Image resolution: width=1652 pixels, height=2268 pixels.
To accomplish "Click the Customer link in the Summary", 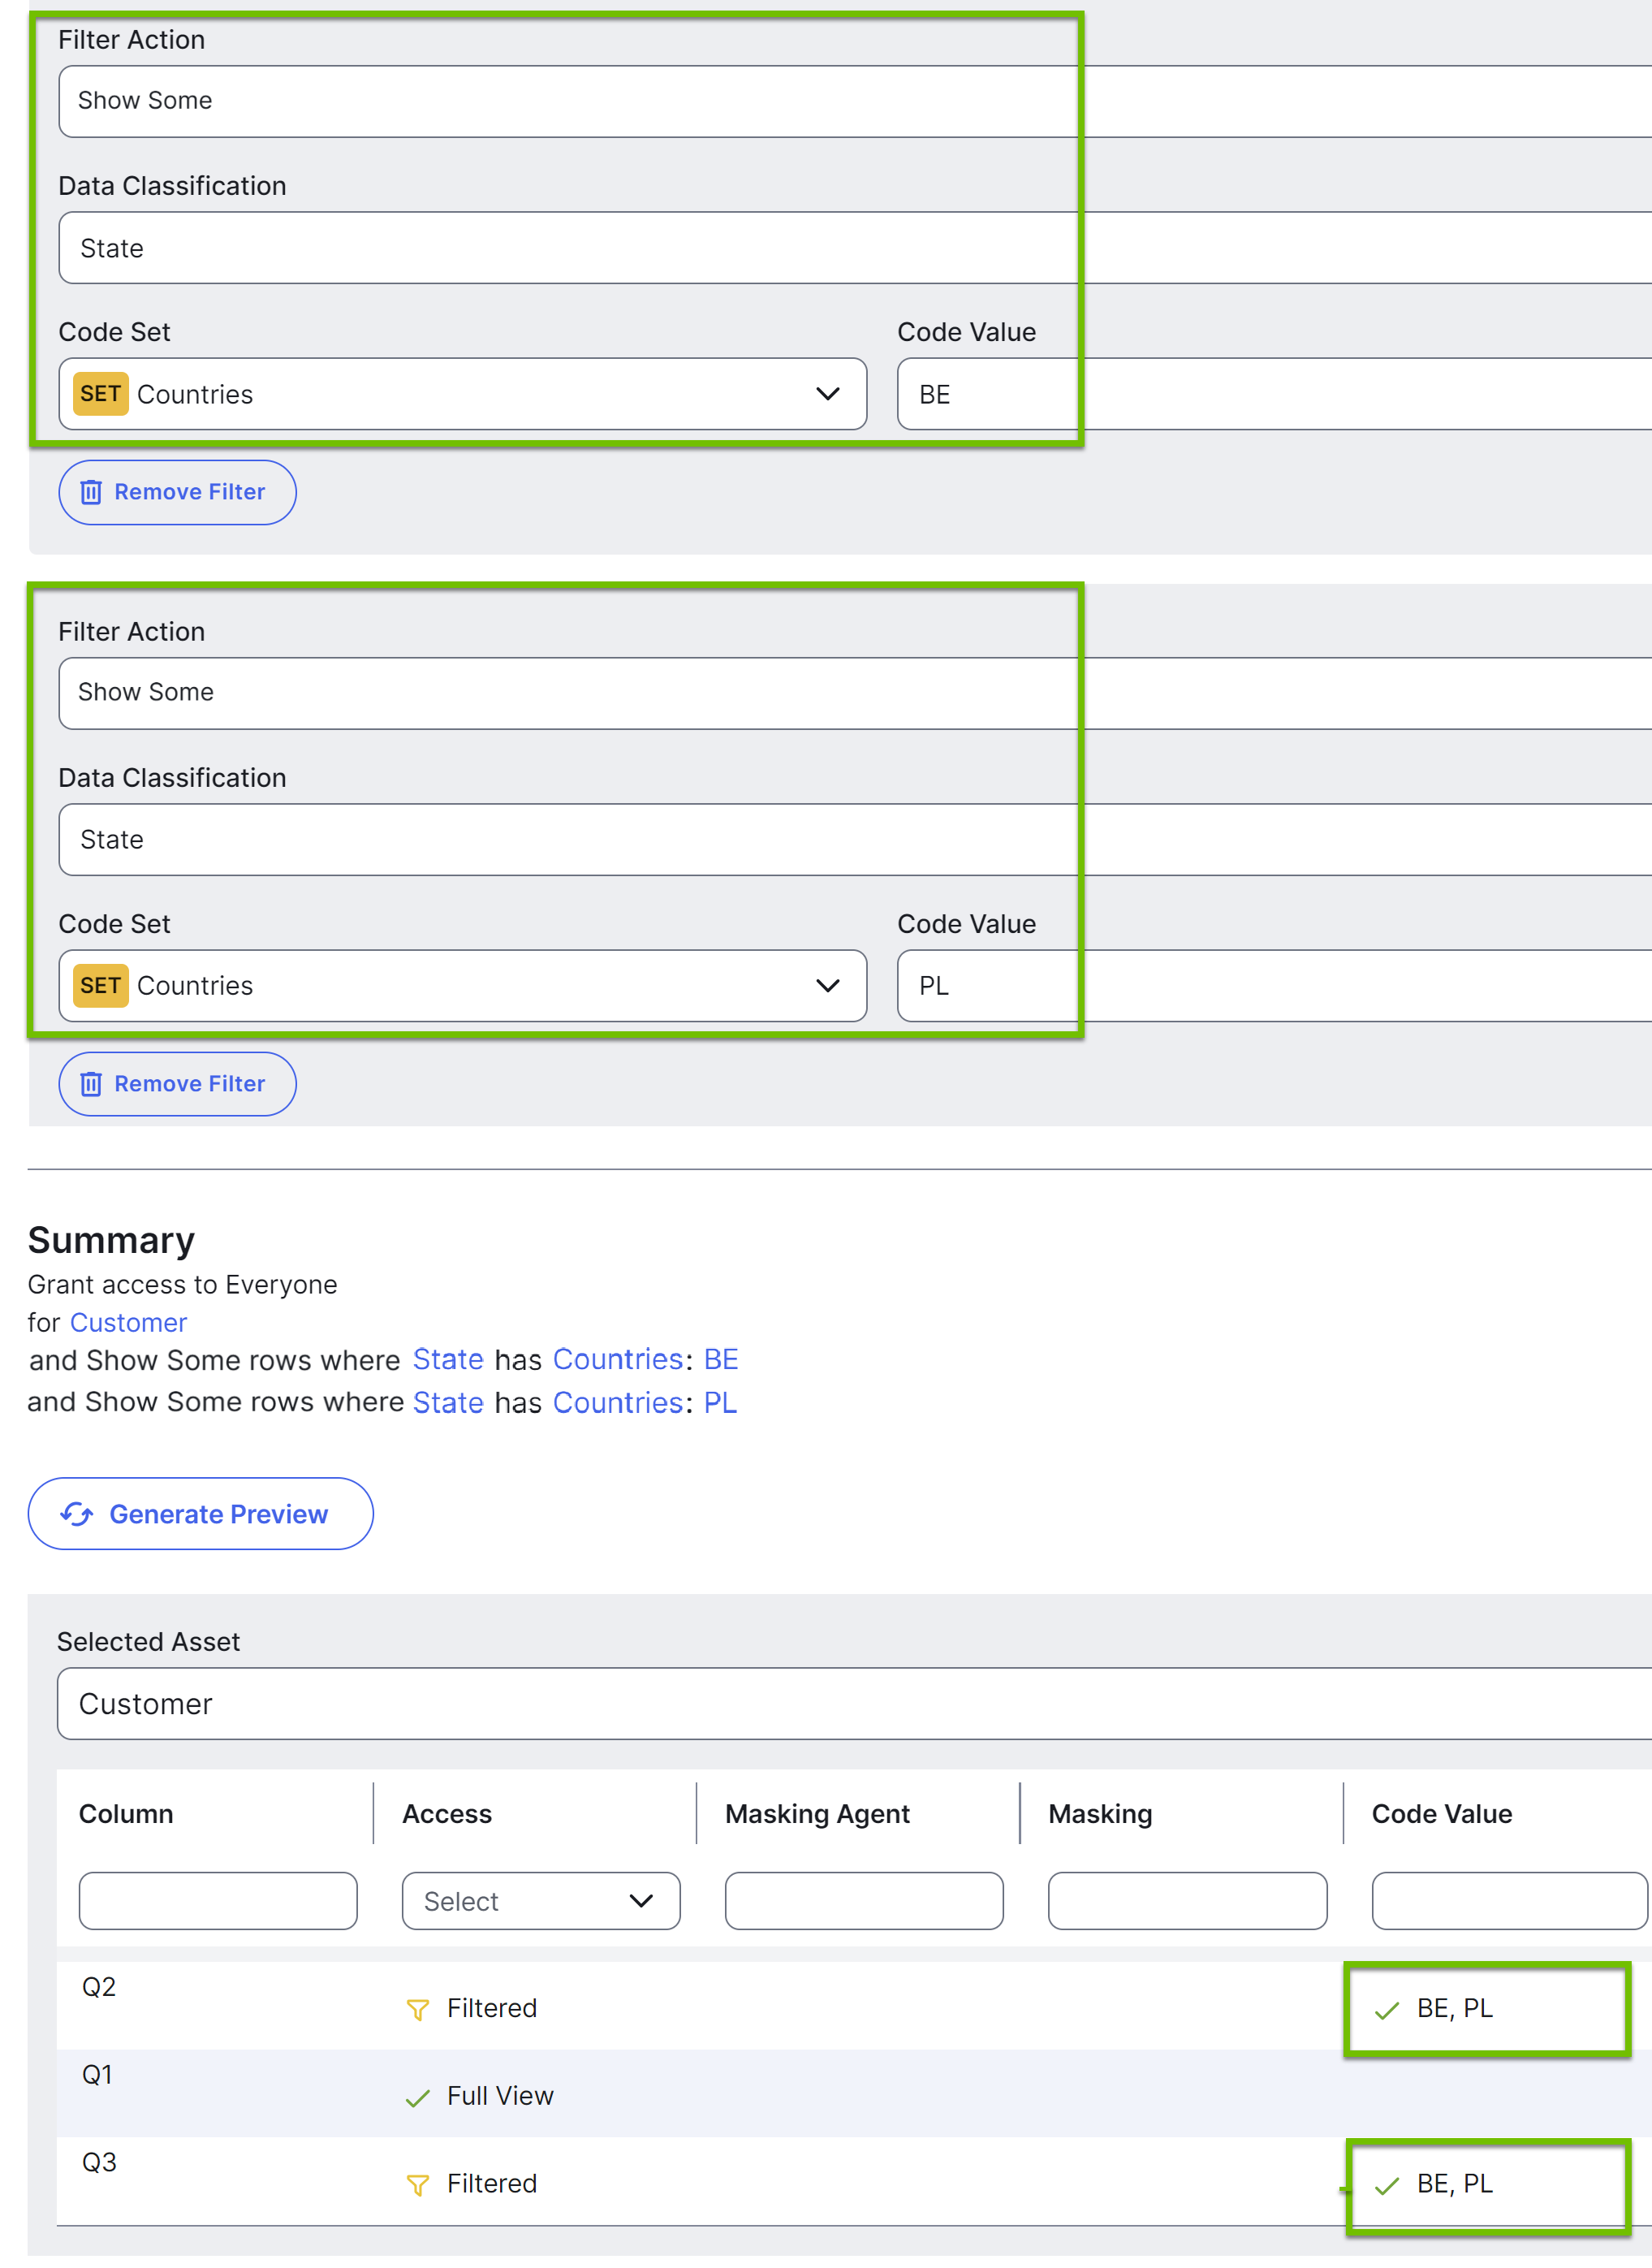I will (128, 1322).
